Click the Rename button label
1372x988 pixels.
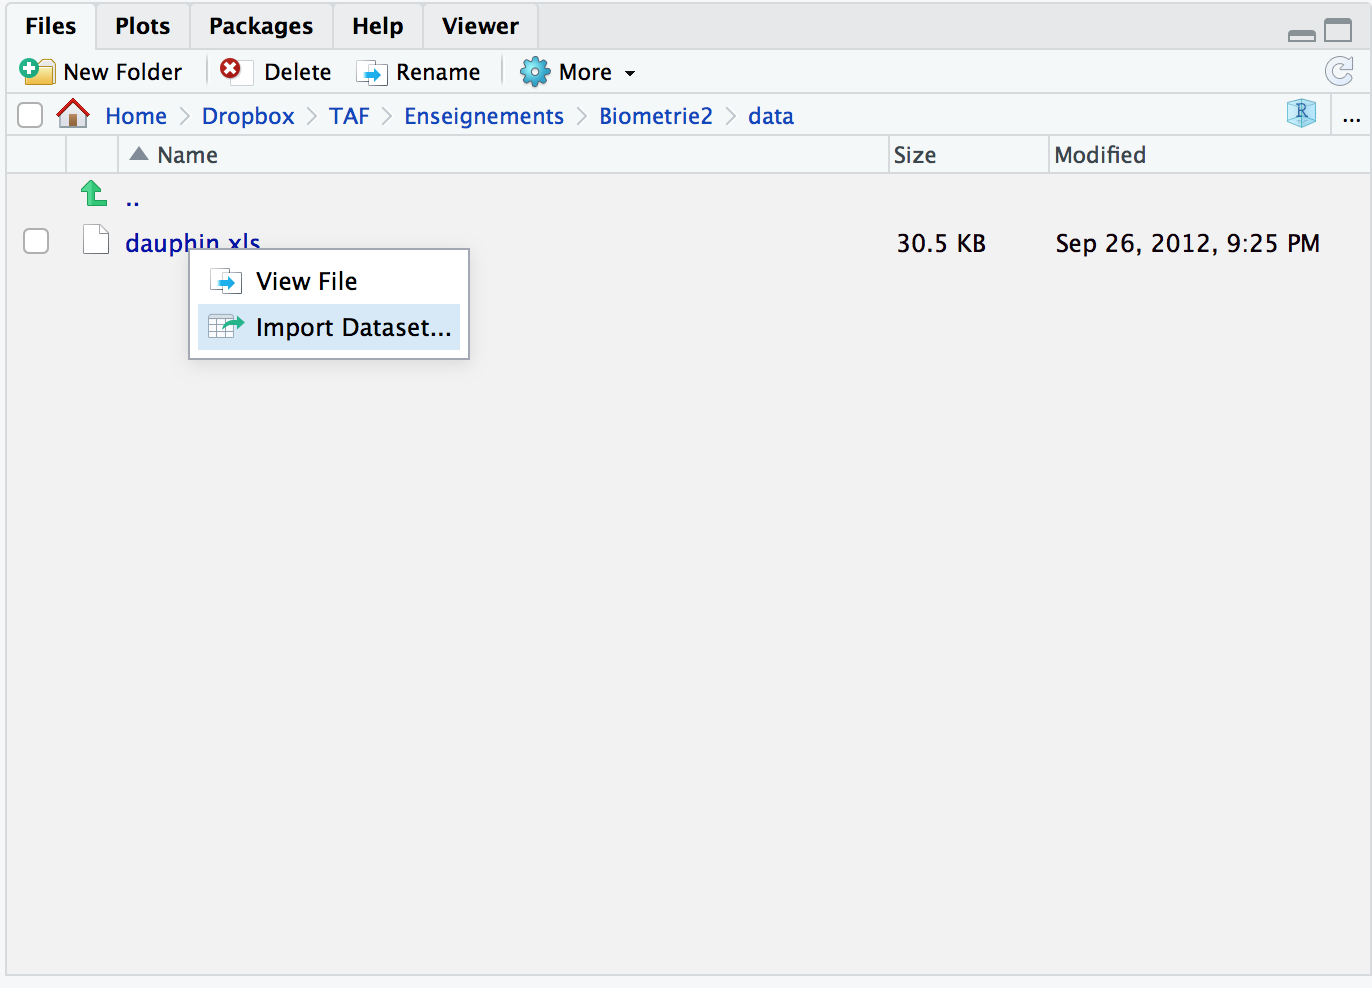click(x=438, y=72)
